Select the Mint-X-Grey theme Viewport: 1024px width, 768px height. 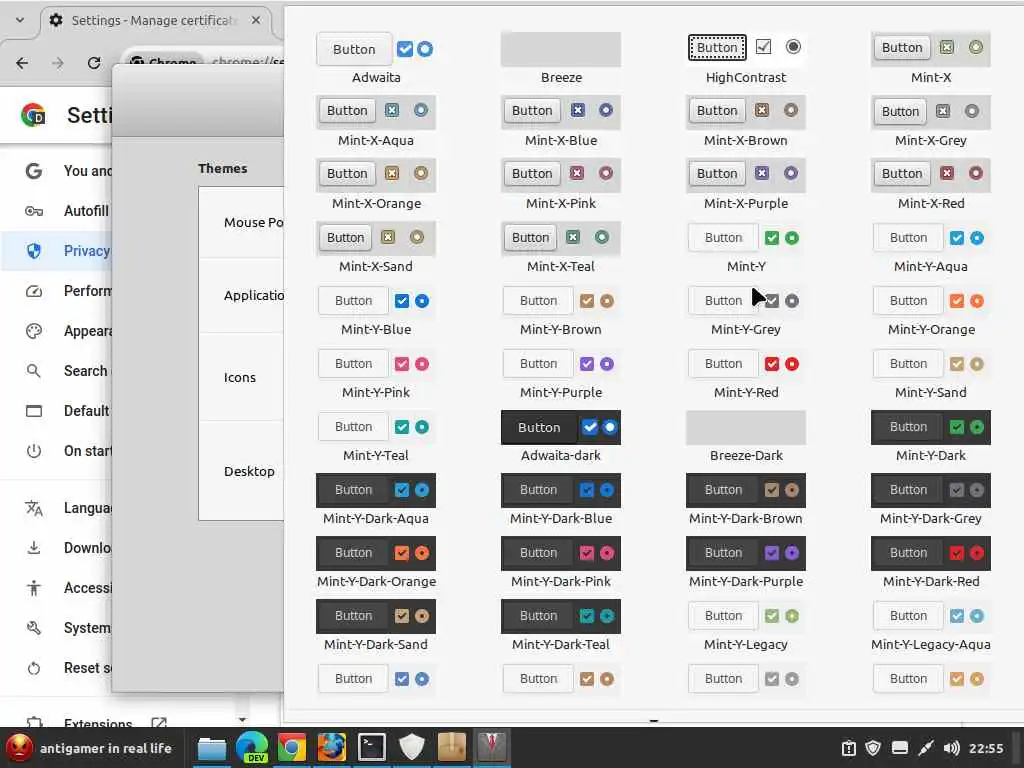click(x=931, y=122)
